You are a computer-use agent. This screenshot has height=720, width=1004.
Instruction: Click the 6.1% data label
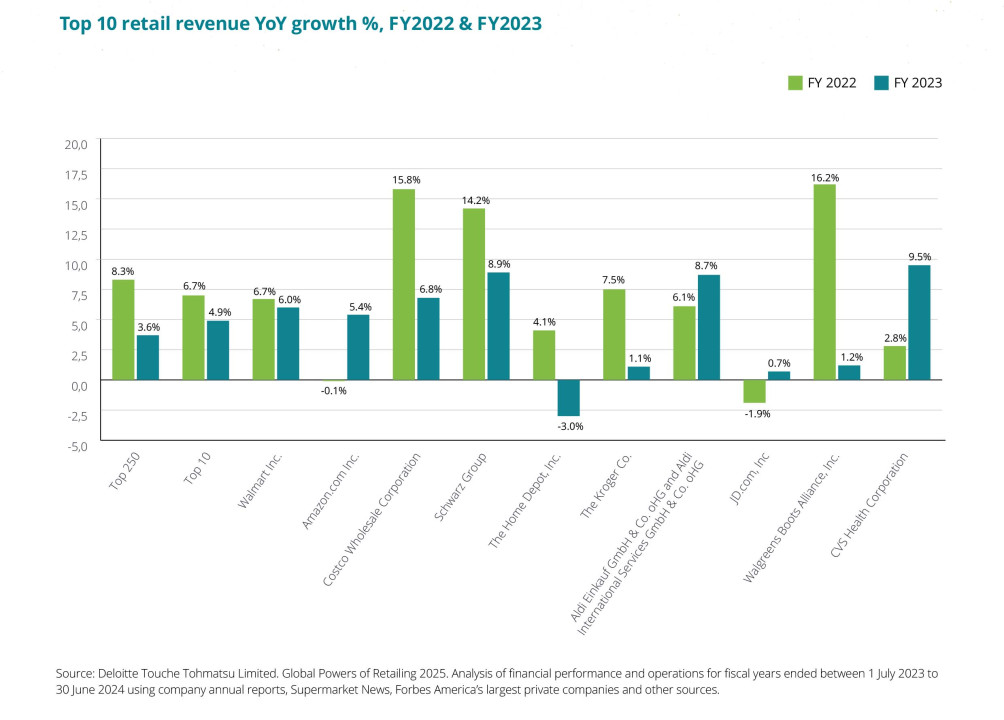click(684, 298)
